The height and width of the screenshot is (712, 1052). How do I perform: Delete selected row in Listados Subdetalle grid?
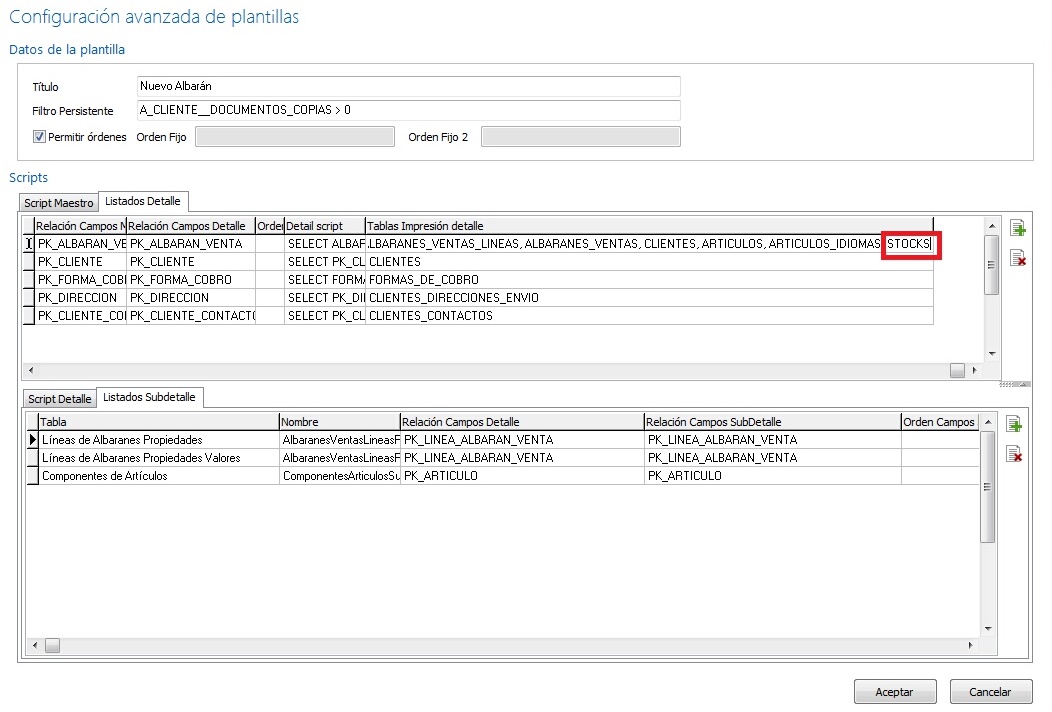click(1015, 454)
